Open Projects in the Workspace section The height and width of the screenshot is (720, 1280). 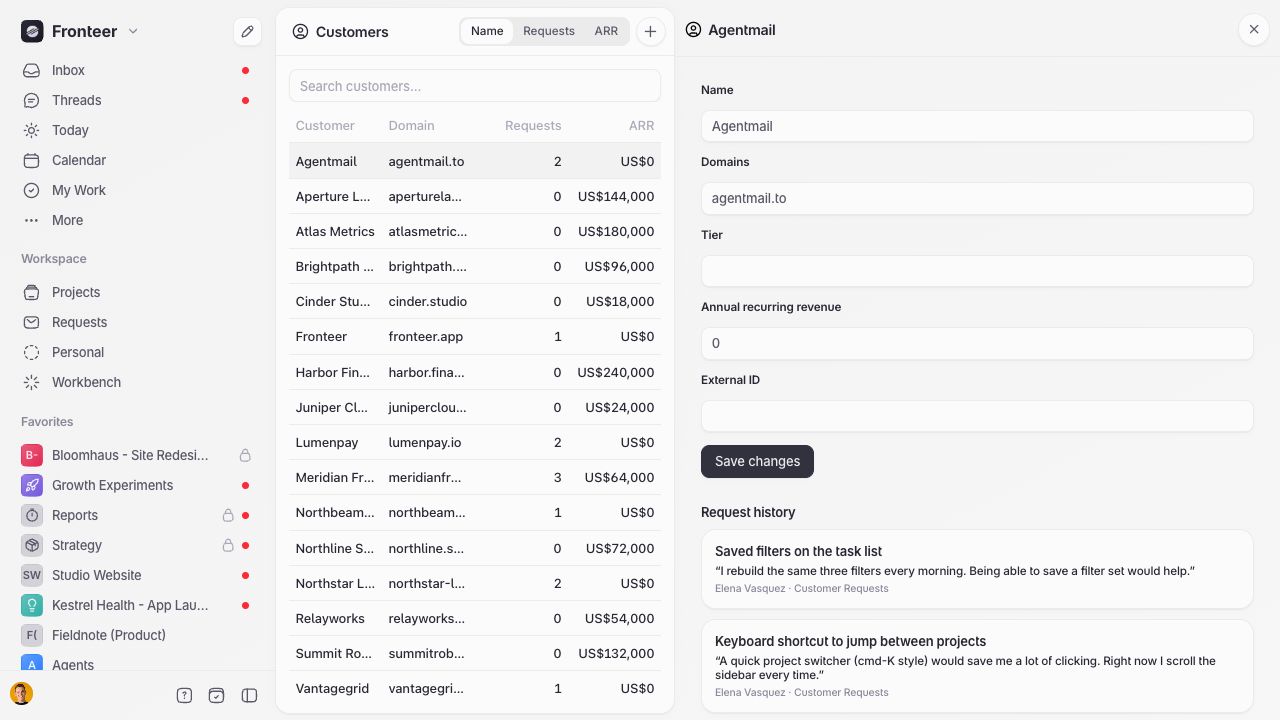tap(137, 292)
